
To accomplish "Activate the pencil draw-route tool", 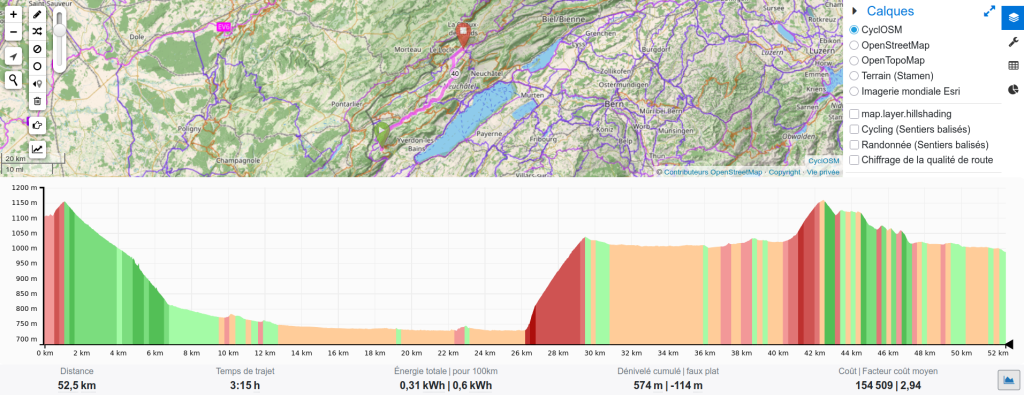I will 37,14.
